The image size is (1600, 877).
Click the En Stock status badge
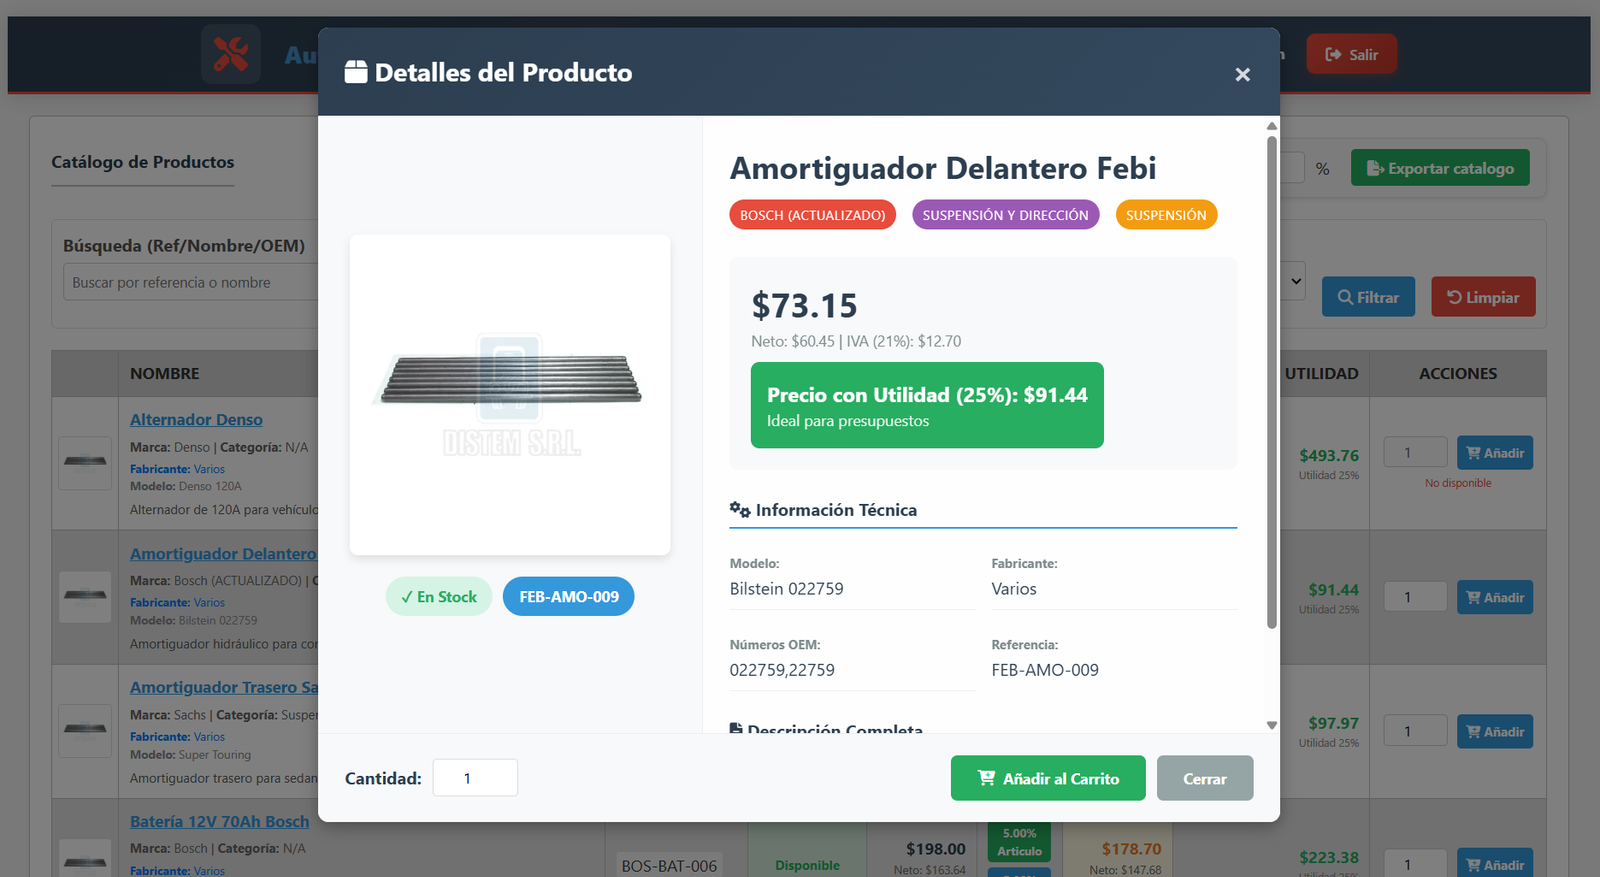(438, 596)
